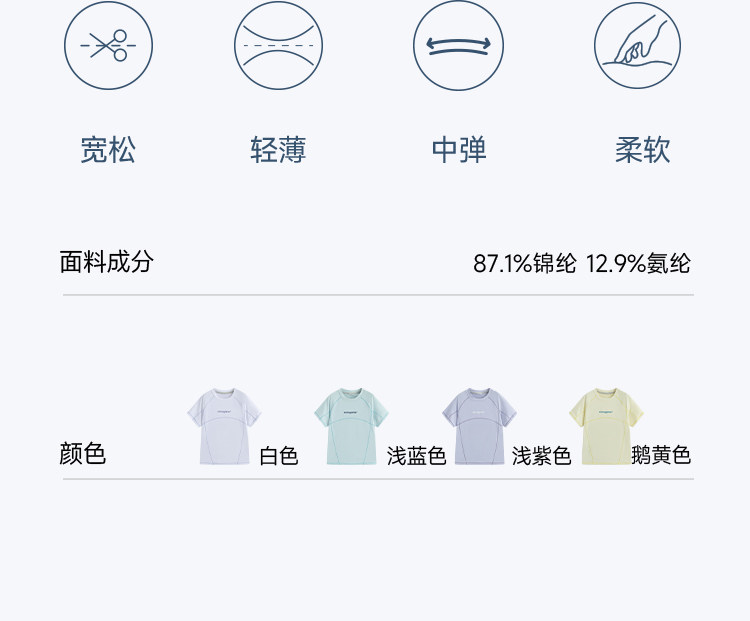Click the 87.1%锦纶 composition text
750x621 pixels.
click(525, 264)
